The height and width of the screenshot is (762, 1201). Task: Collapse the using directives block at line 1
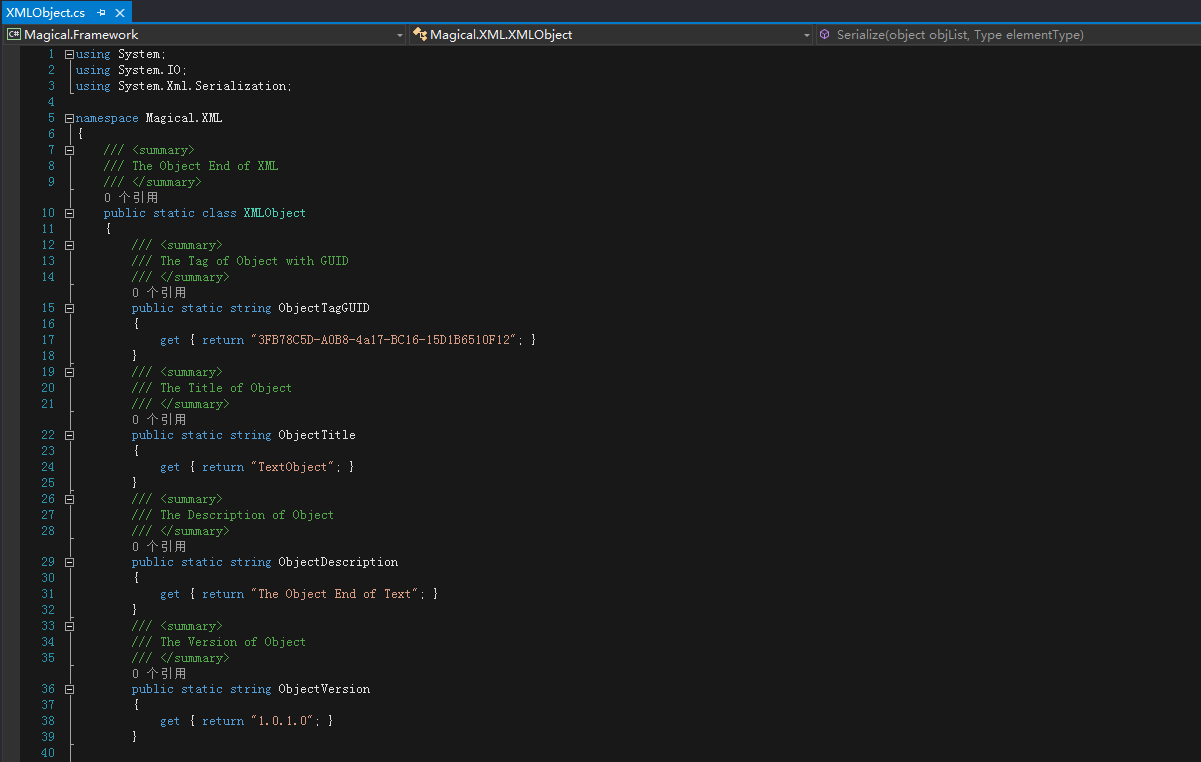click(x=69, y=54)
